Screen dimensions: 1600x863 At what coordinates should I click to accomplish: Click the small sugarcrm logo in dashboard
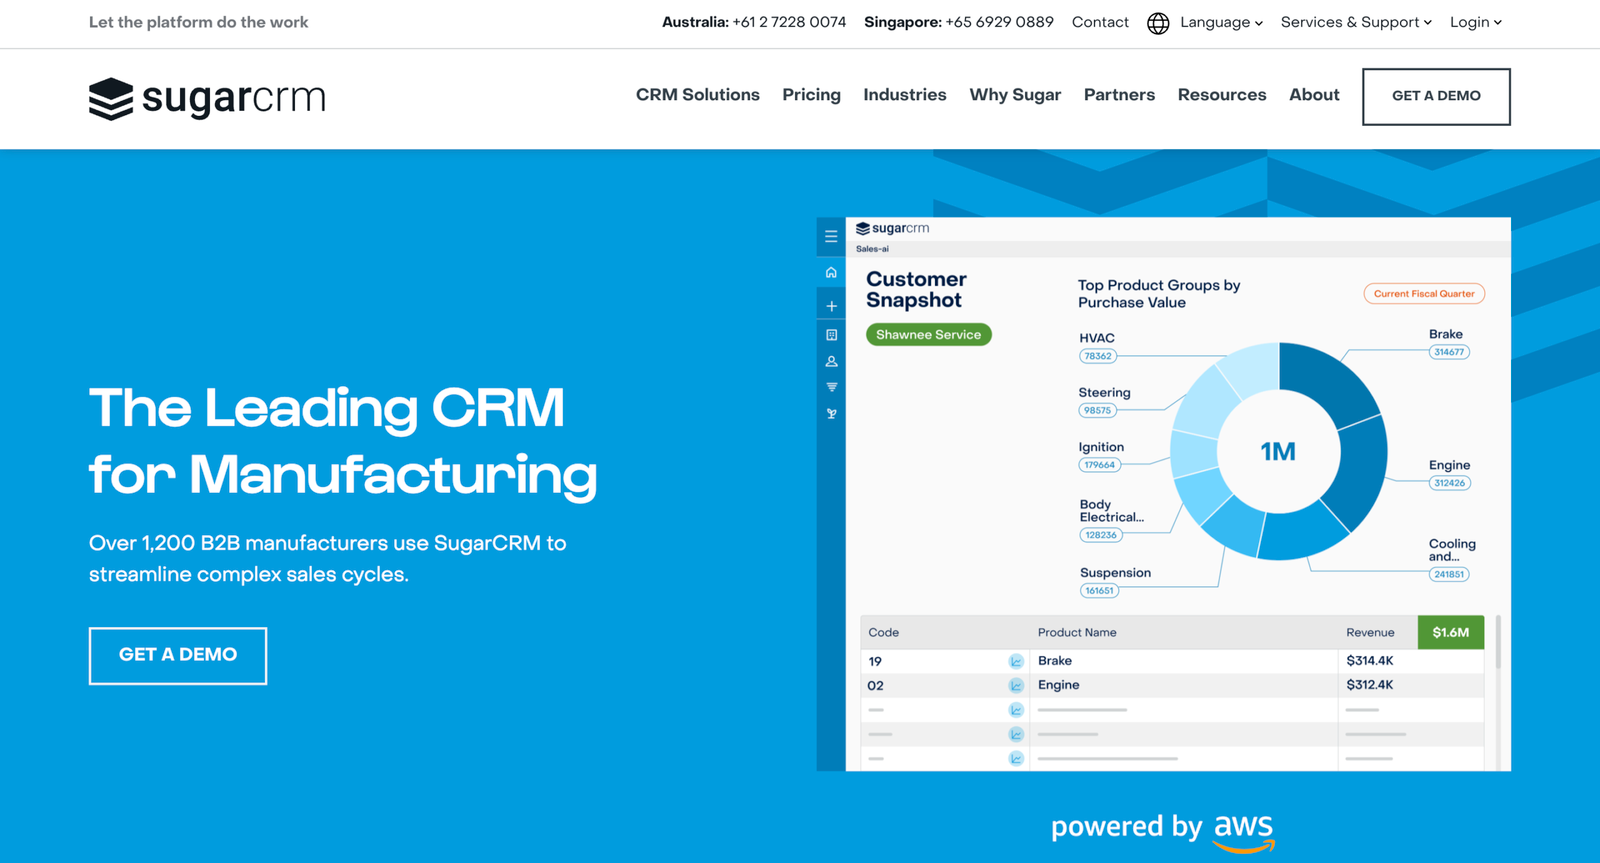coord(893,228)
